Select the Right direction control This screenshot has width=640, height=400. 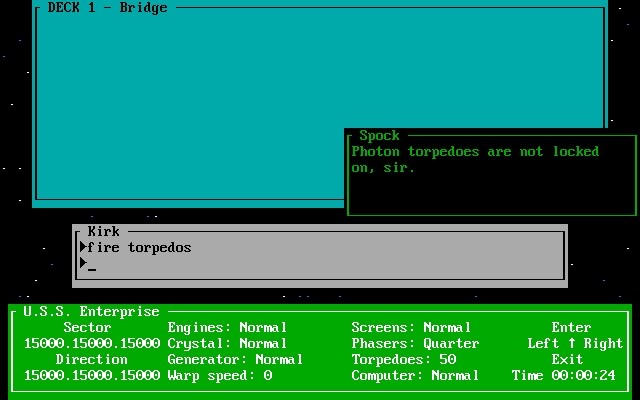pos(603,344)
